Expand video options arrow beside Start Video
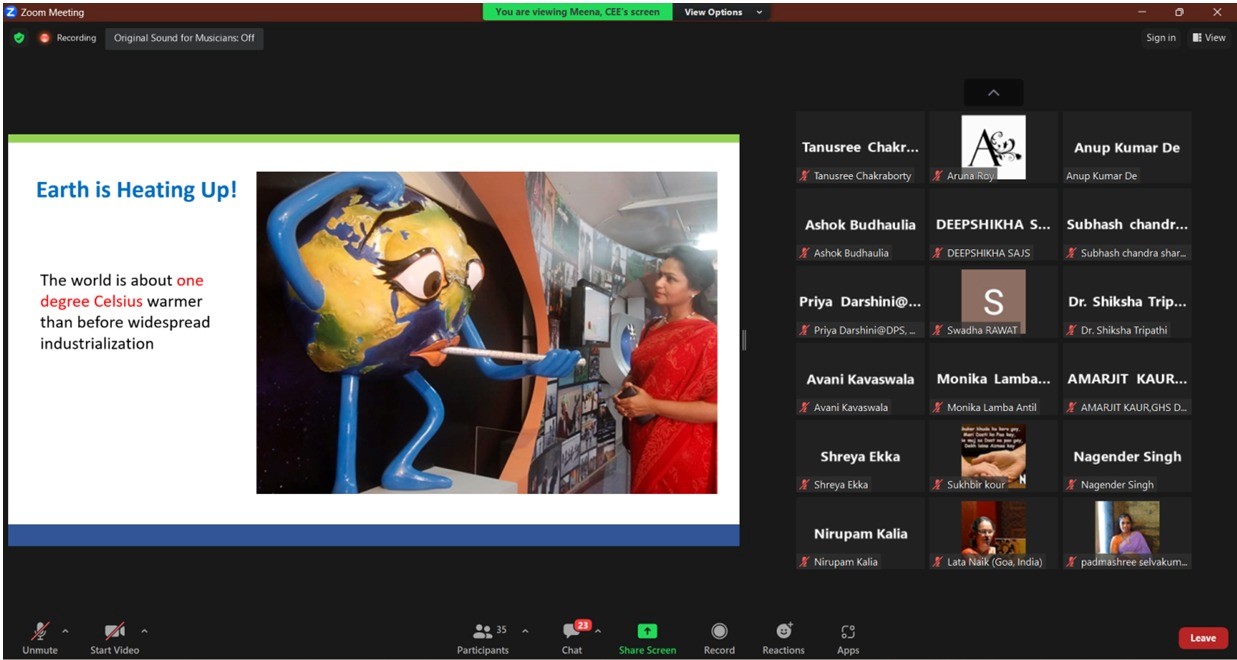The width and height of the screenshot is (1237, 660). [x=144, y=631]
